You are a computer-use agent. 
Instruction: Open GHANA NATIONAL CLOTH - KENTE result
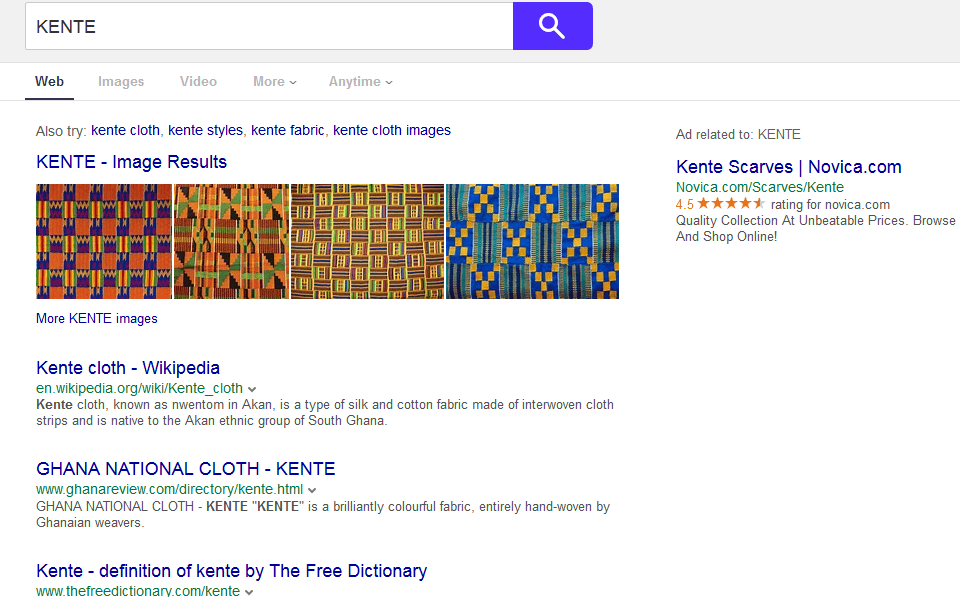185,469
